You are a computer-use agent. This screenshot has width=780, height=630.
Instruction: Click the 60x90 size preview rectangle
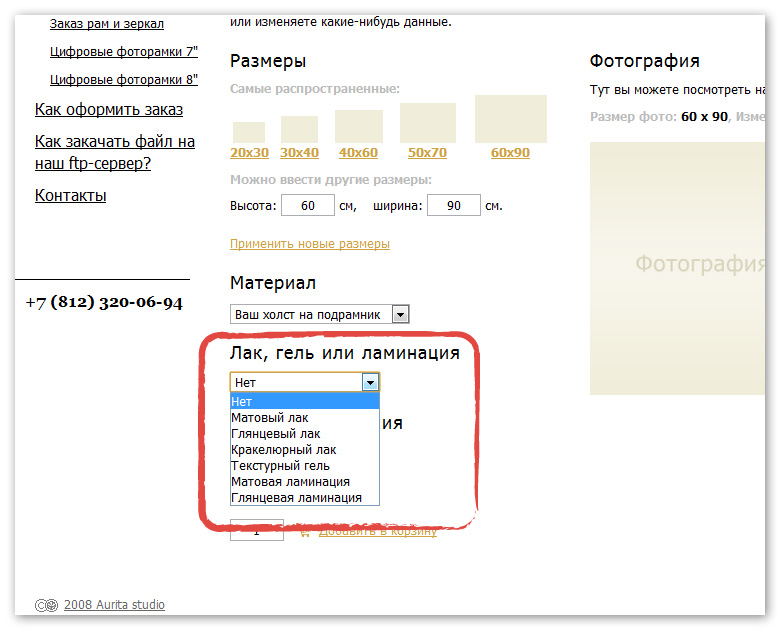click(x=511, y=119)
